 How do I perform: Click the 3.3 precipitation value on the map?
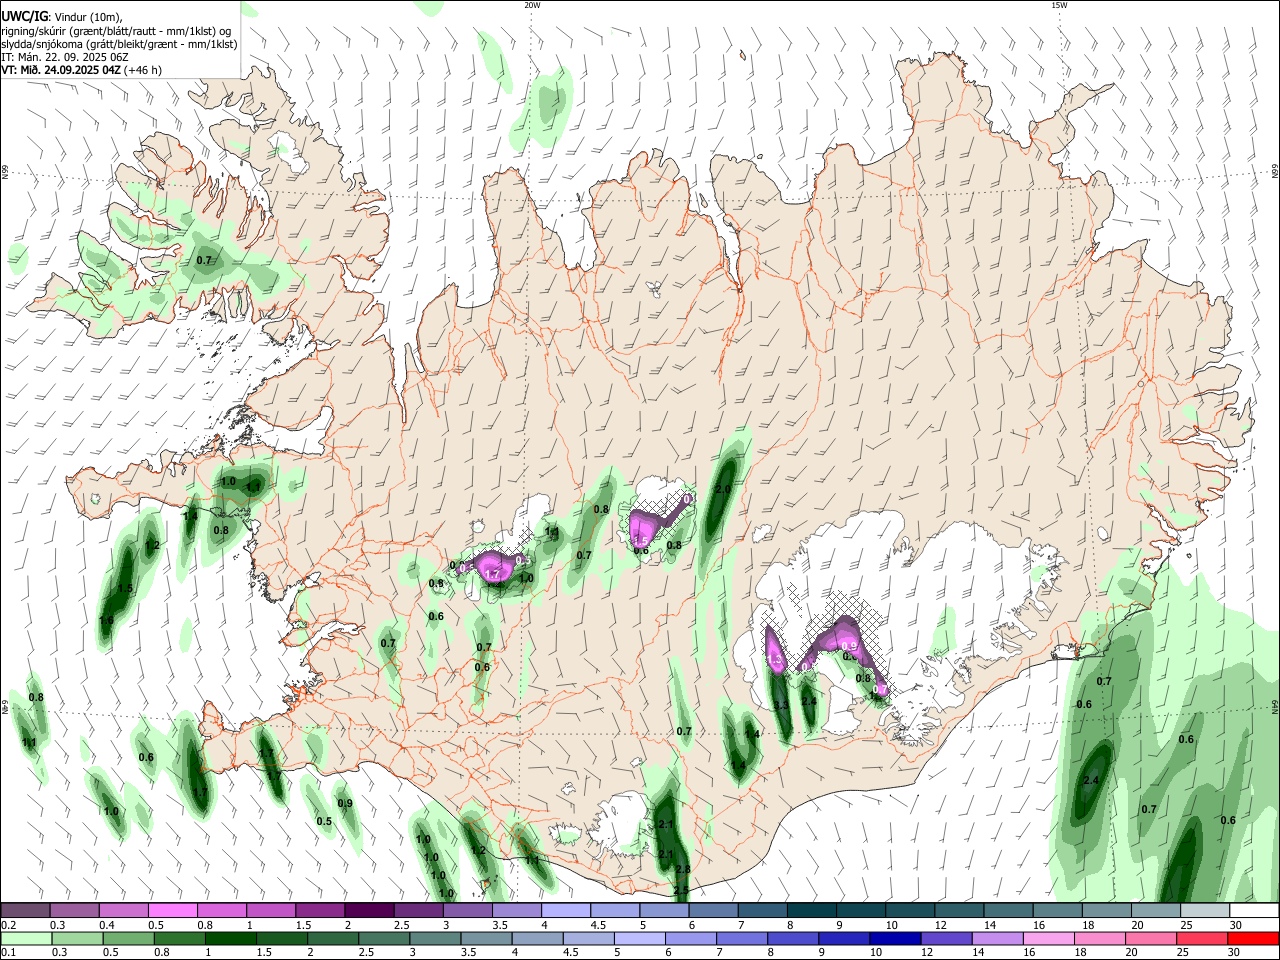[782, 706]
